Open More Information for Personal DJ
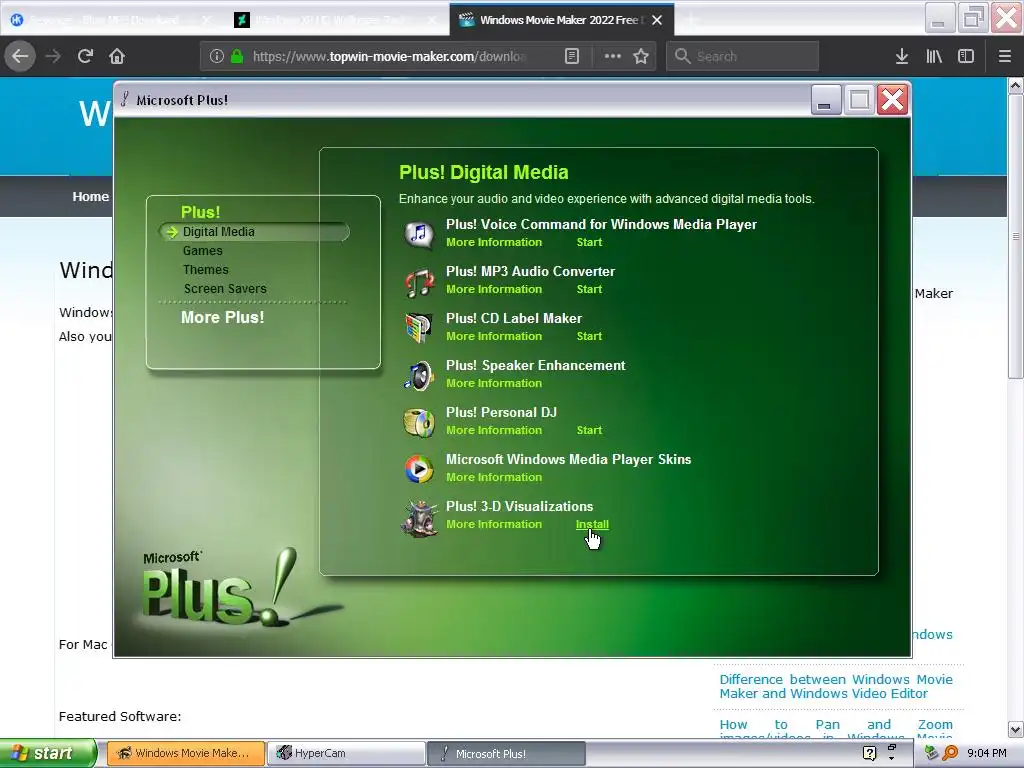 click(x=494, y=430)
